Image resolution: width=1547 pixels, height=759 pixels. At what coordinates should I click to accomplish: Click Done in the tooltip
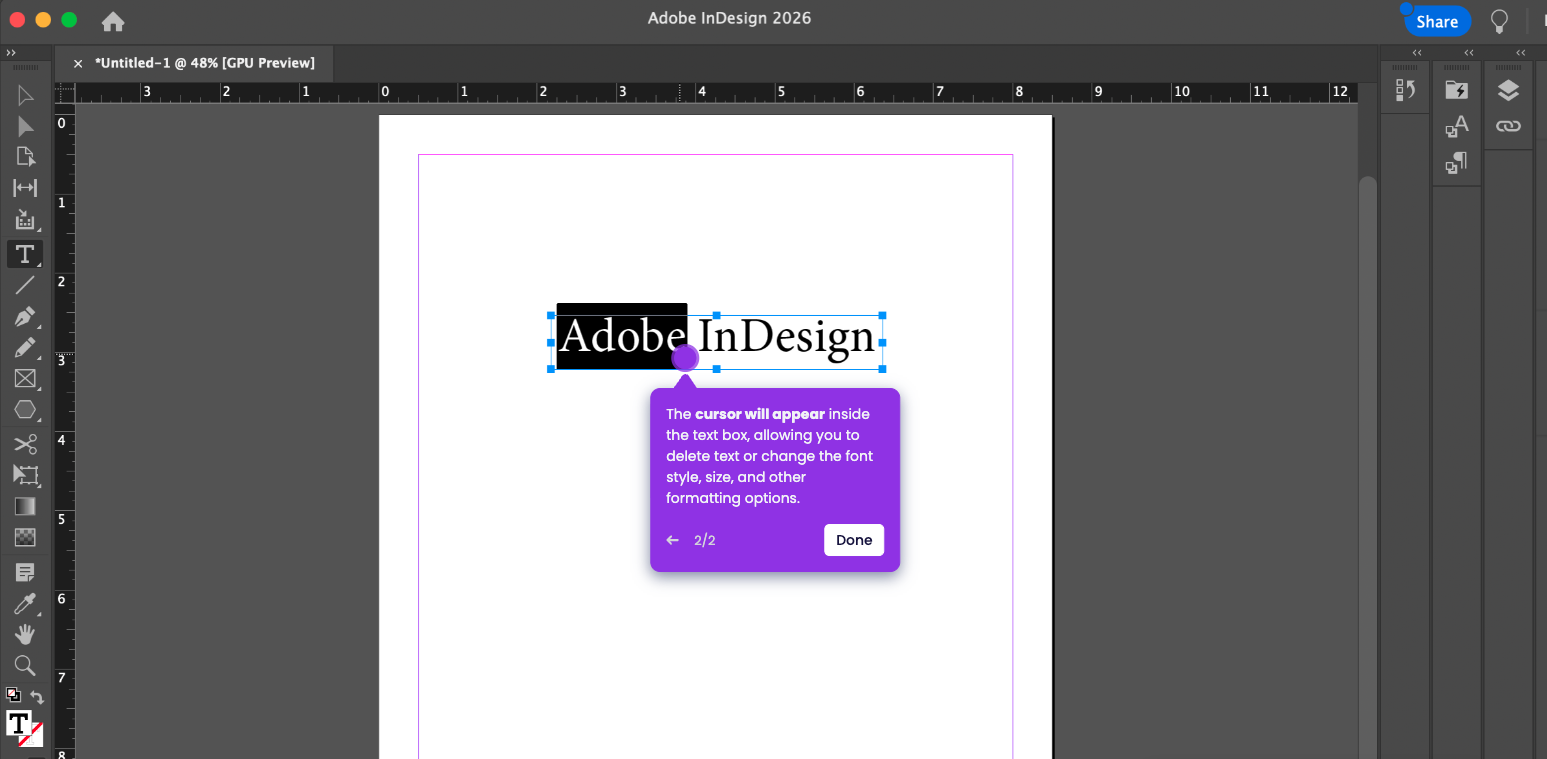click(854, 540)
